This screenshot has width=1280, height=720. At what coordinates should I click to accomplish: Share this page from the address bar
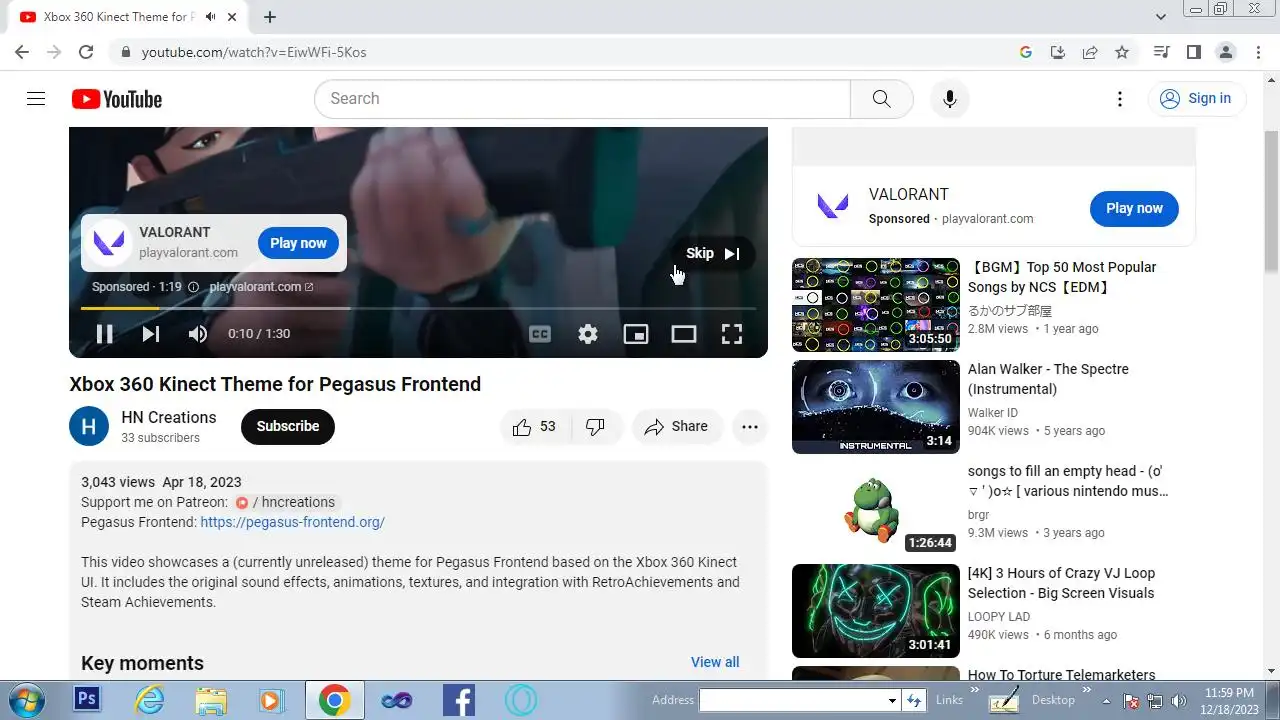click(1090, 52)
